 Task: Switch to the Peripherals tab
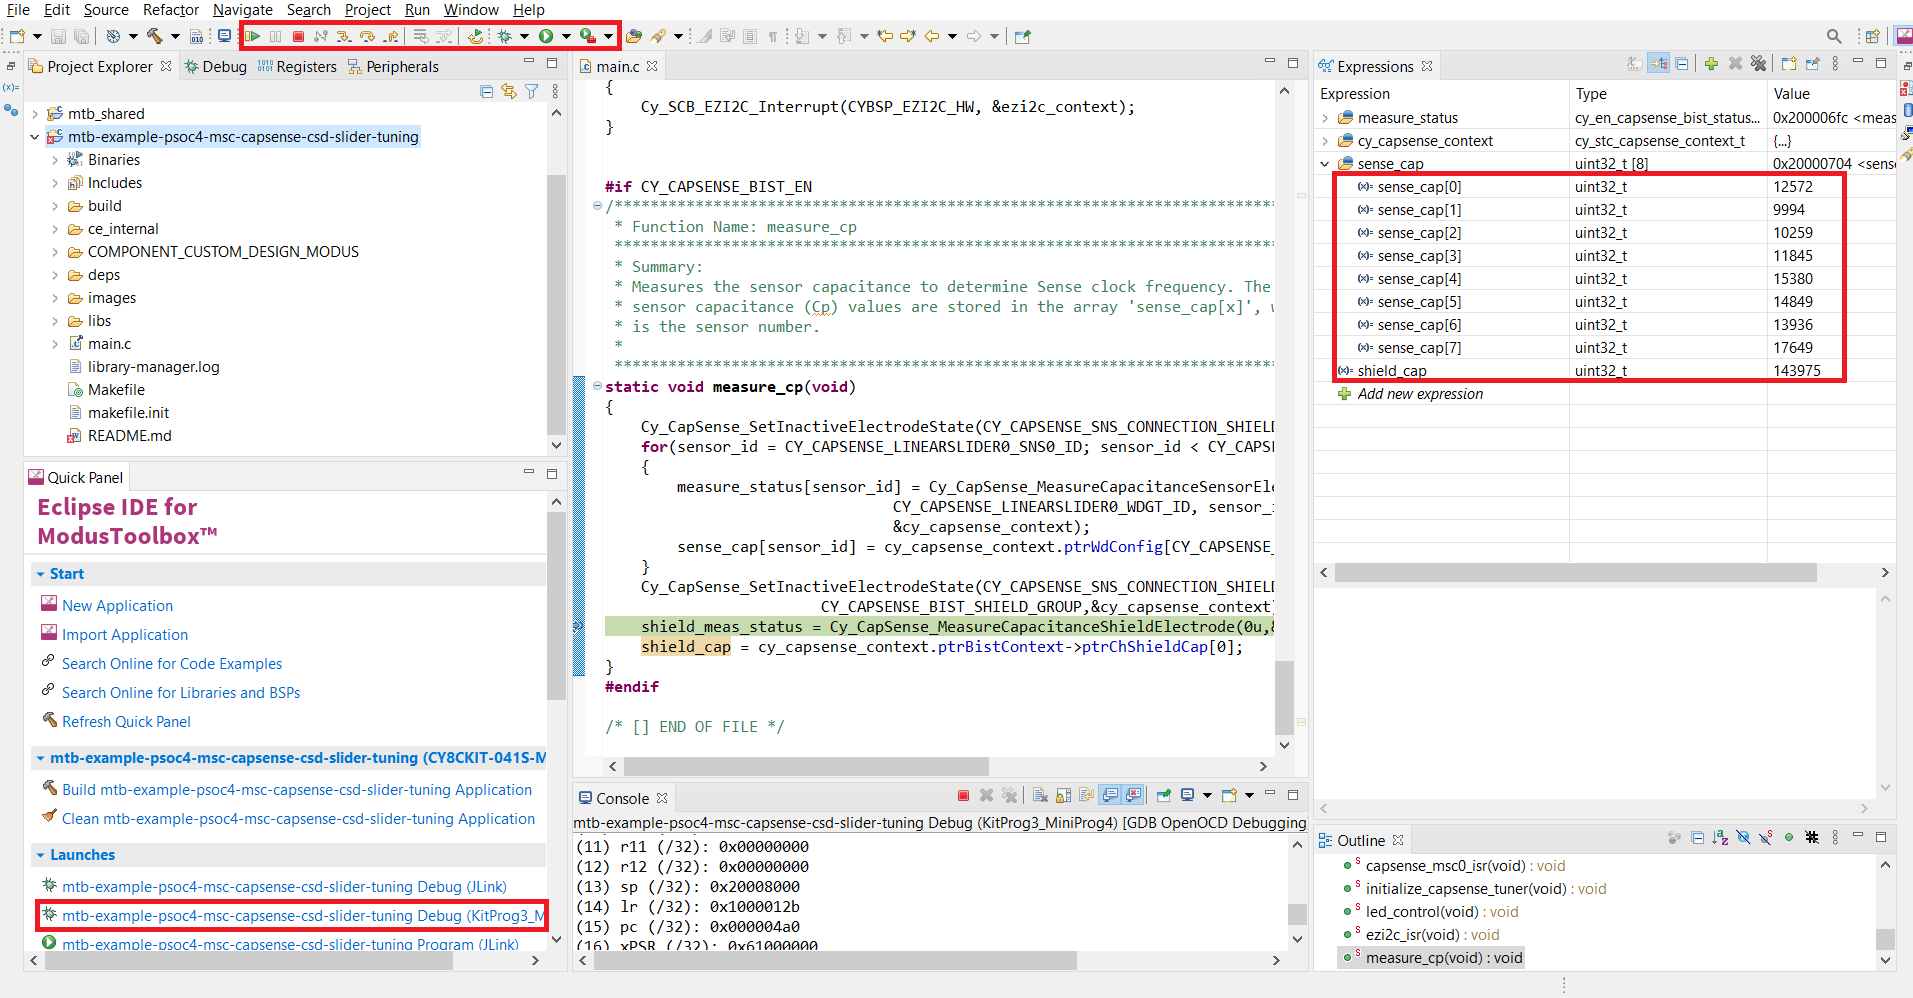(x=393, y=67)
